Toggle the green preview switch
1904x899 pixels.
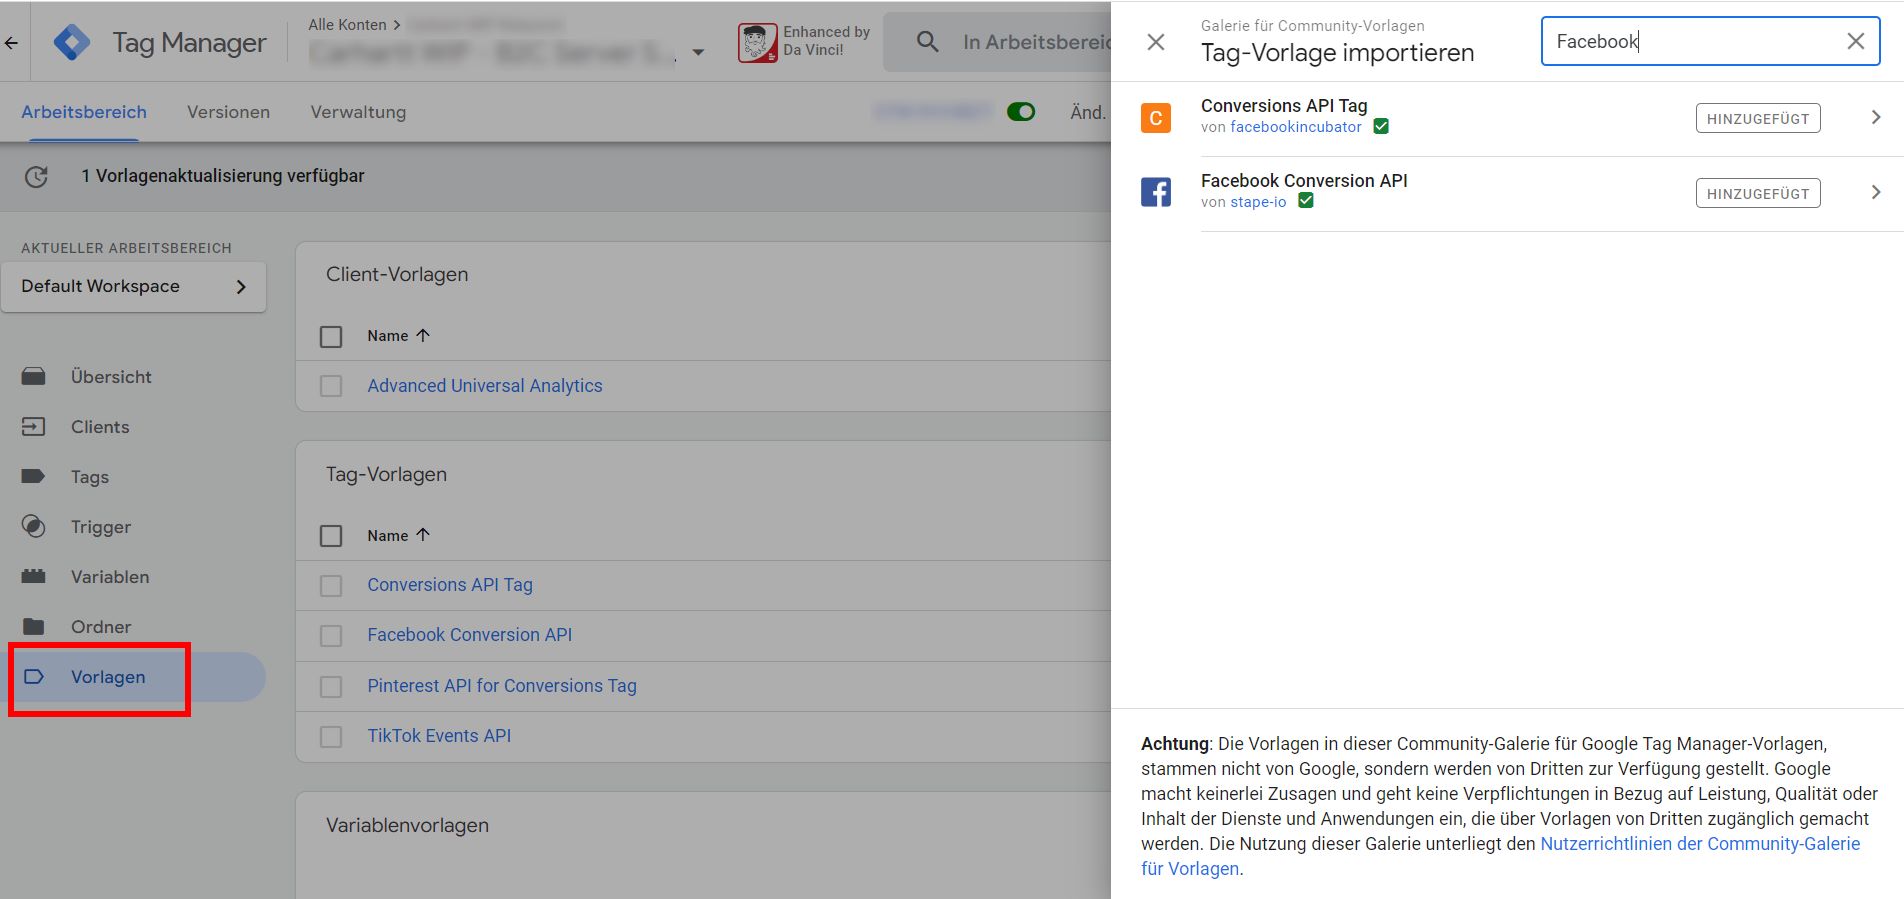[x=1021, y=112]
